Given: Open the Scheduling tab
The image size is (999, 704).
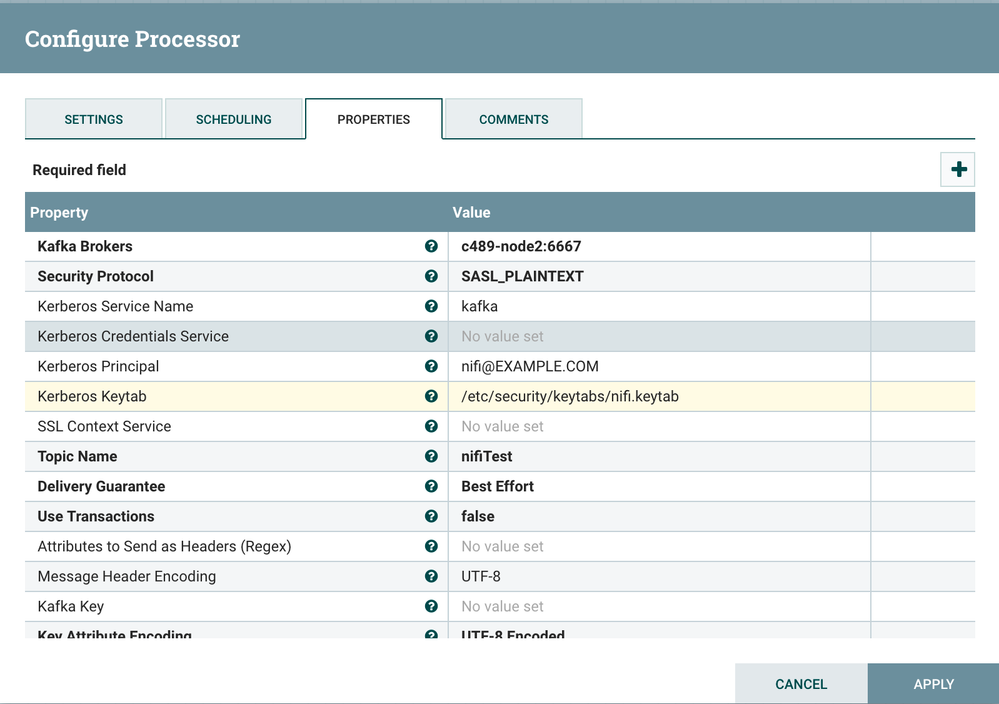Looking at the screenshot, I should click(x=233, y=119).
